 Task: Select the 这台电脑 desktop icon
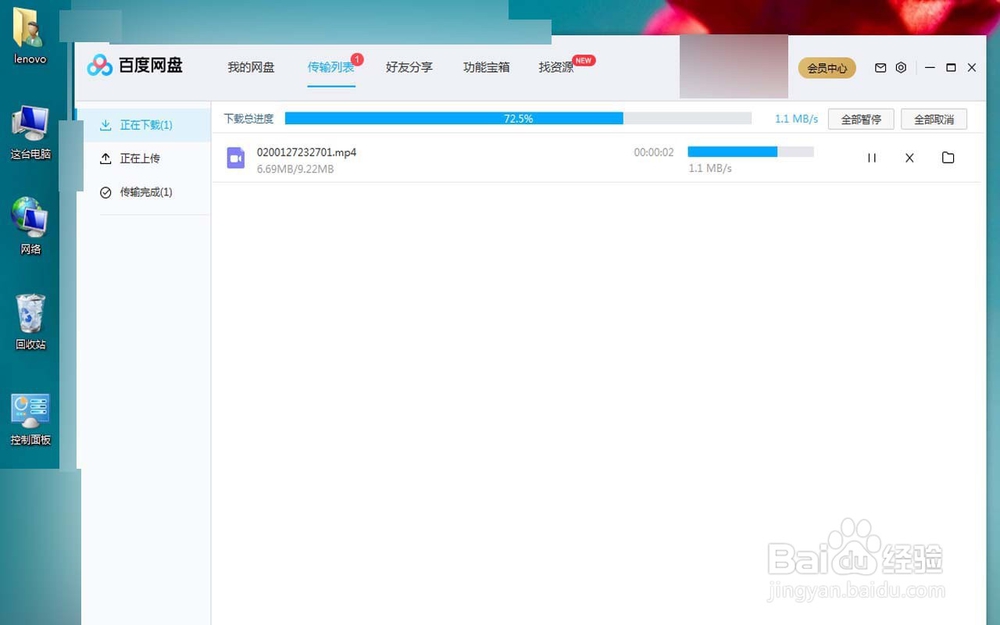point(30,132)
